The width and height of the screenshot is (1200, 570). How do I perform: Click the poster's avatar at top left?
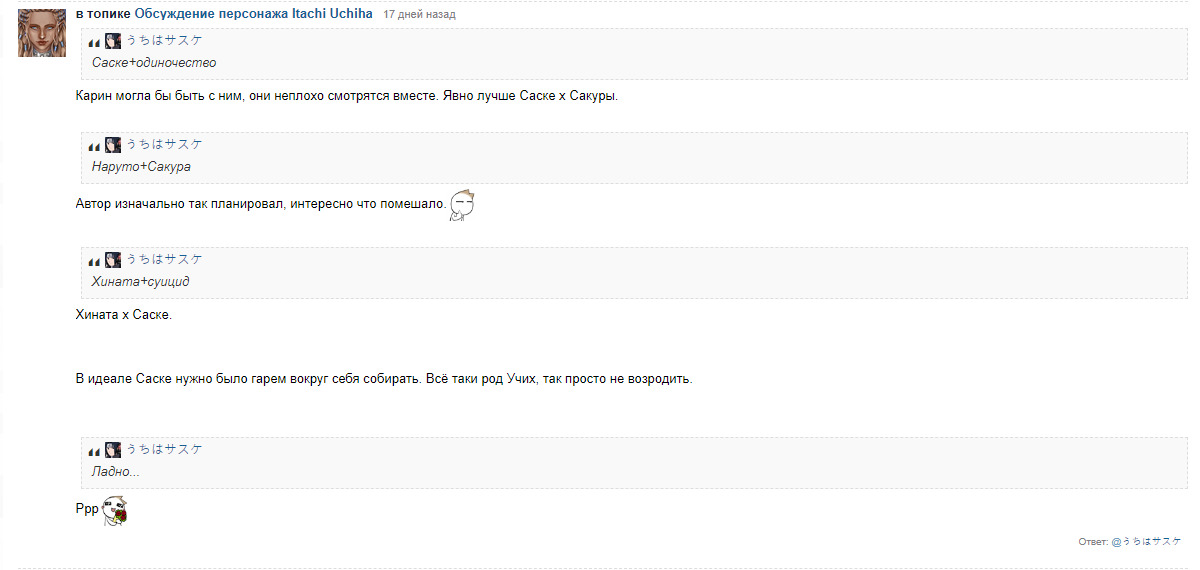point(42,33)
